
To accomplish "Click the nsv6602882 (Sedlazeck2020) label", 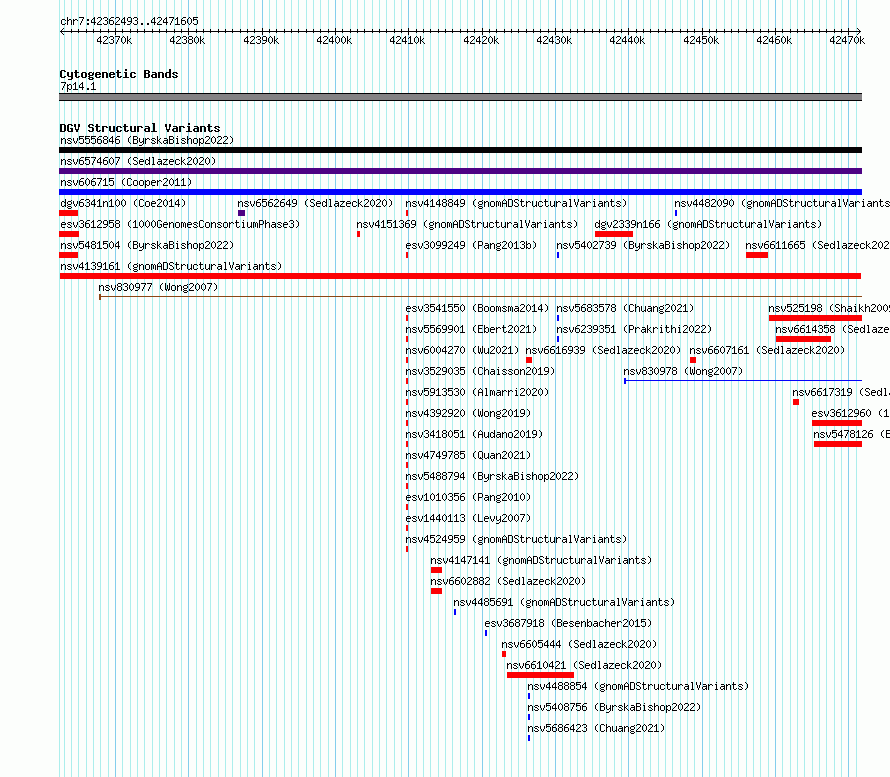I will point(508,581).
